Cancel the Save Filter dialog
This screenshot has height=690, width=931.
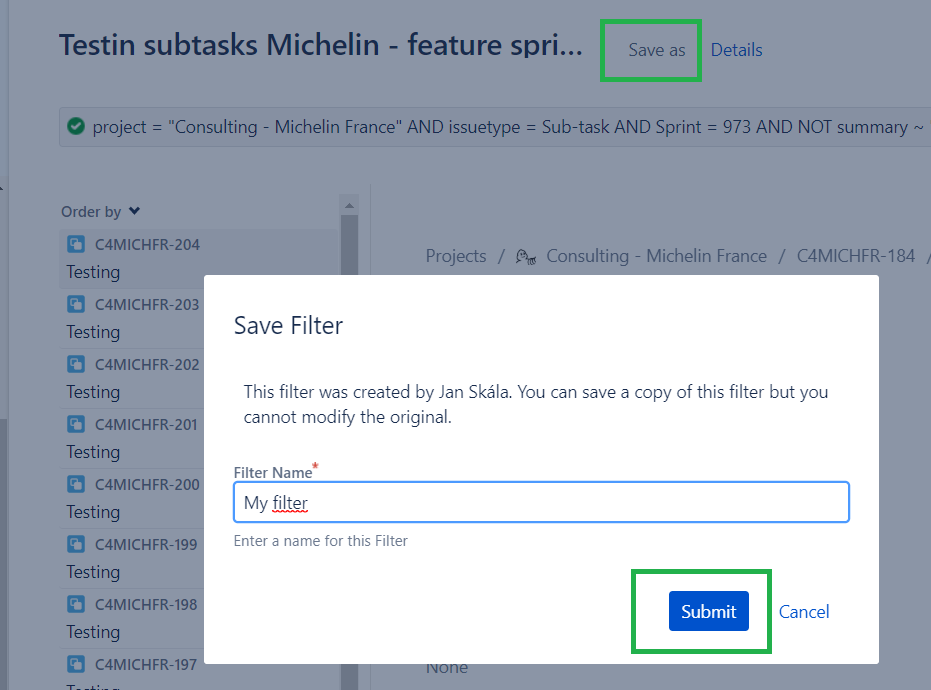(x=804, y=612)
